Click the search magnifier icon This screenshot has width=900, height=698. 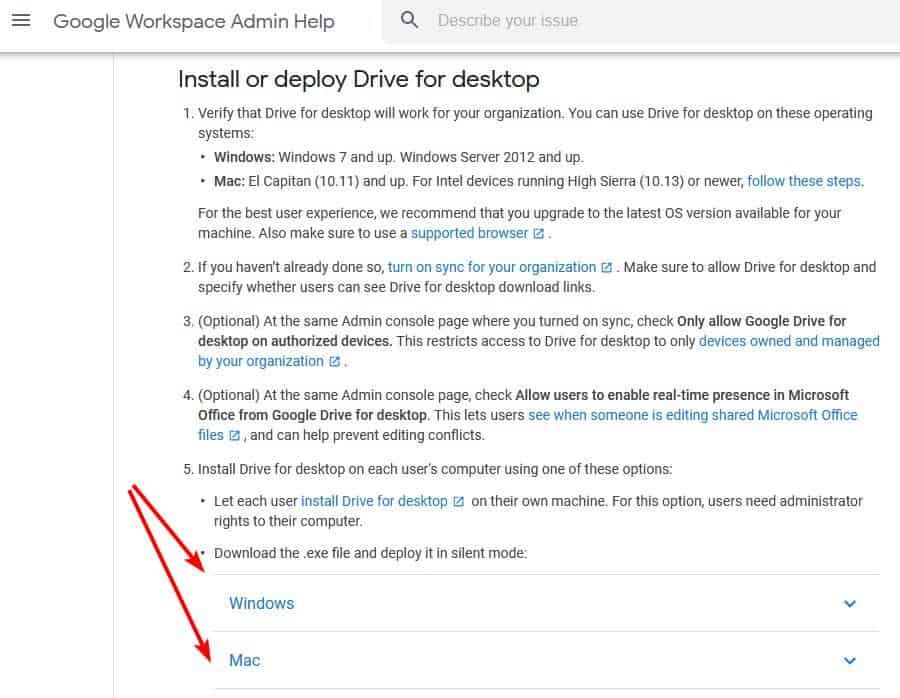point(409,20)
